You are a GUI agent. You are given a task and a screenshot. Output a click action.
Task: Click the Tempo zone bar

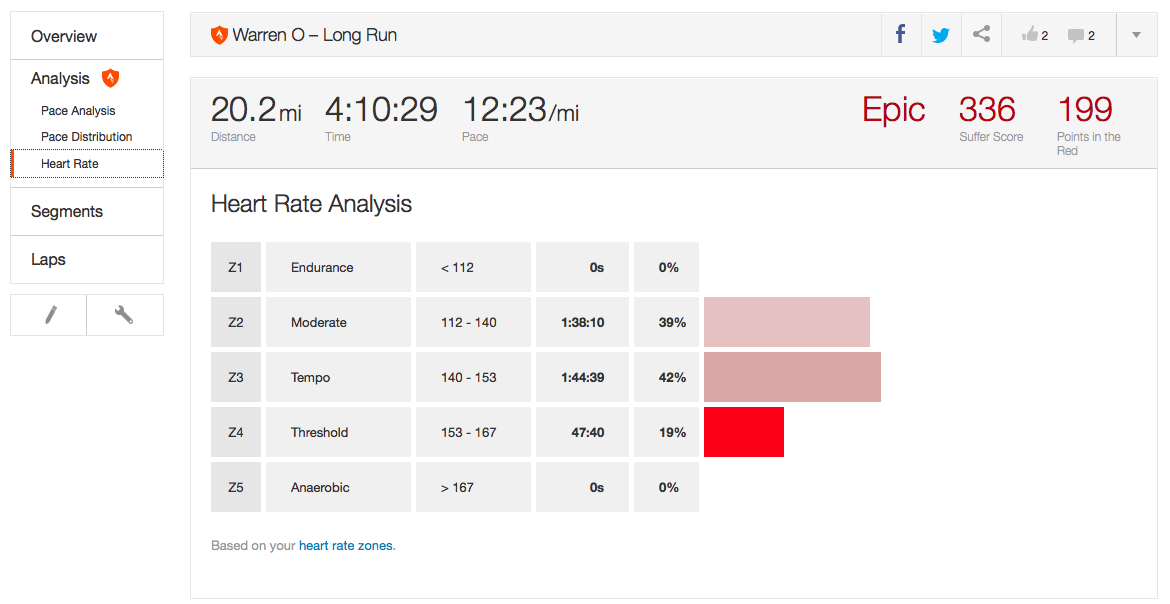[x=792, y=377]
